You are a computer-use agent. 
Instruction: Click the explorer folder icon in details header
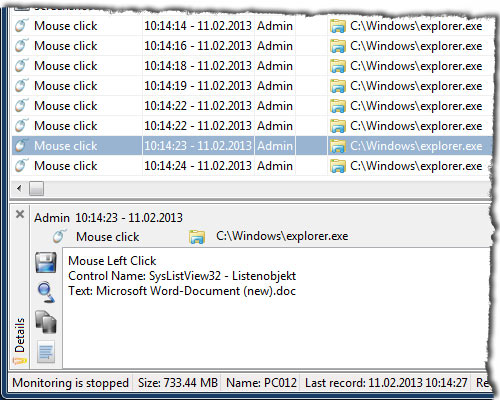197,237
